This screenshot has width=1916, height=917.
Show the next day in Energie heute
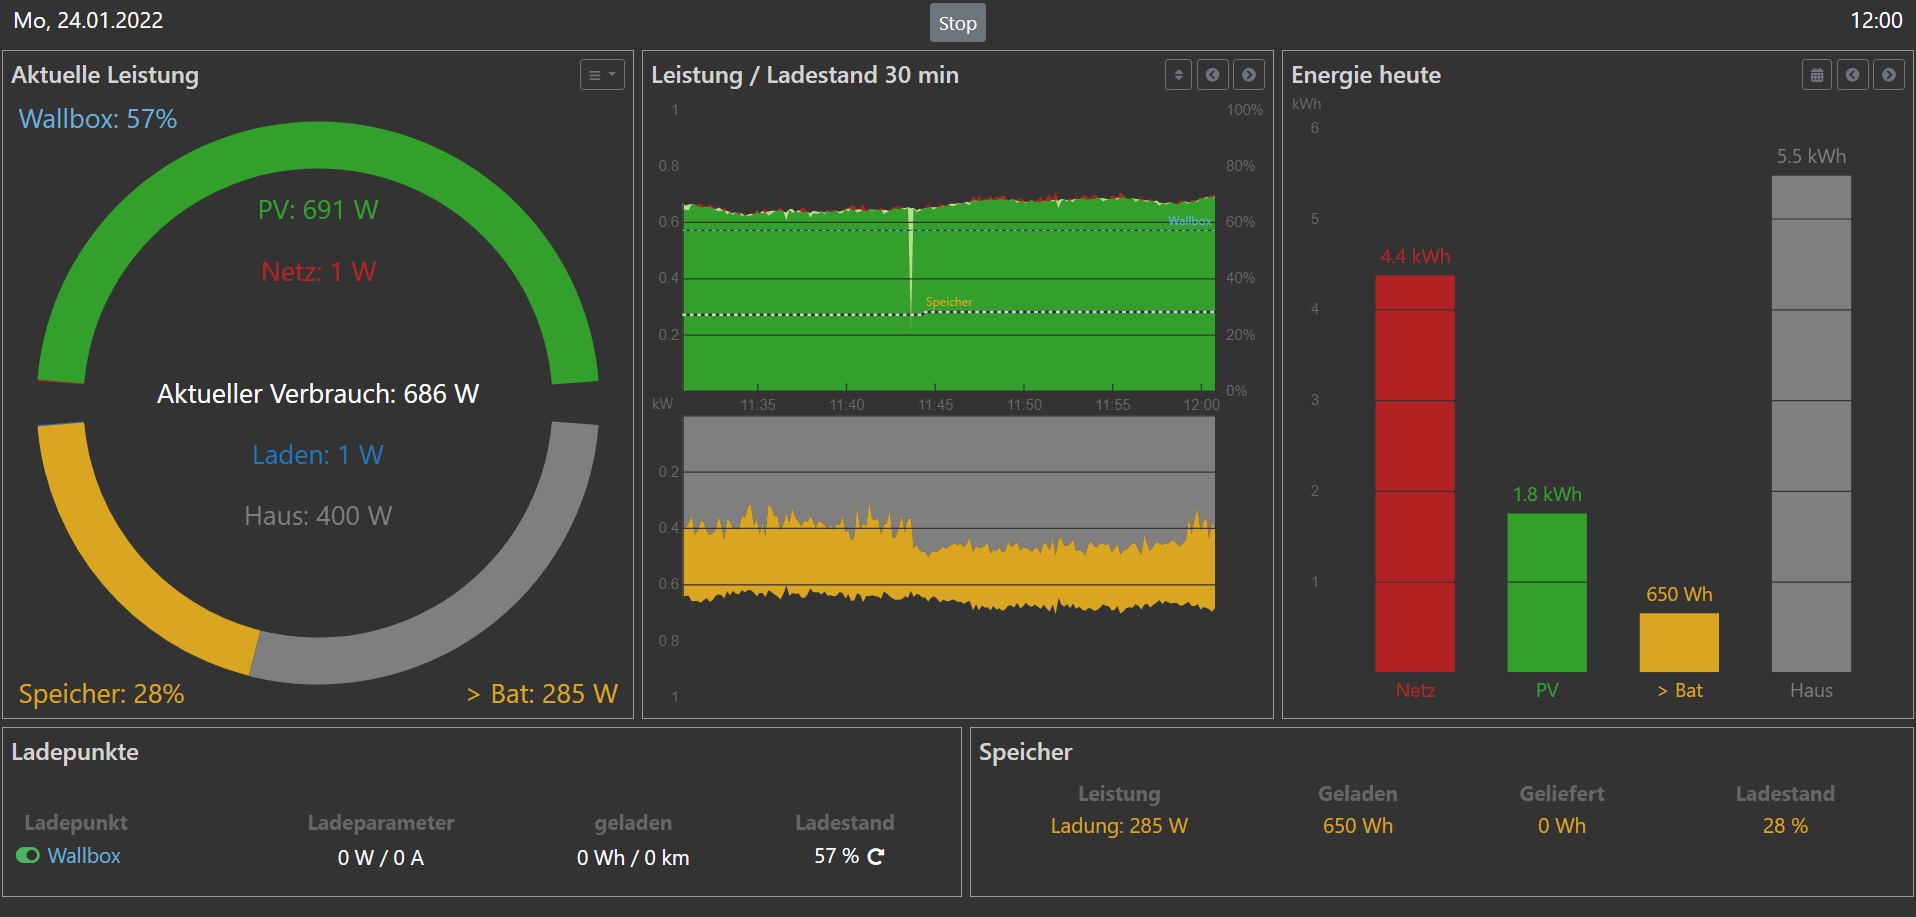pyautogui.click(x=1889, y=75)
